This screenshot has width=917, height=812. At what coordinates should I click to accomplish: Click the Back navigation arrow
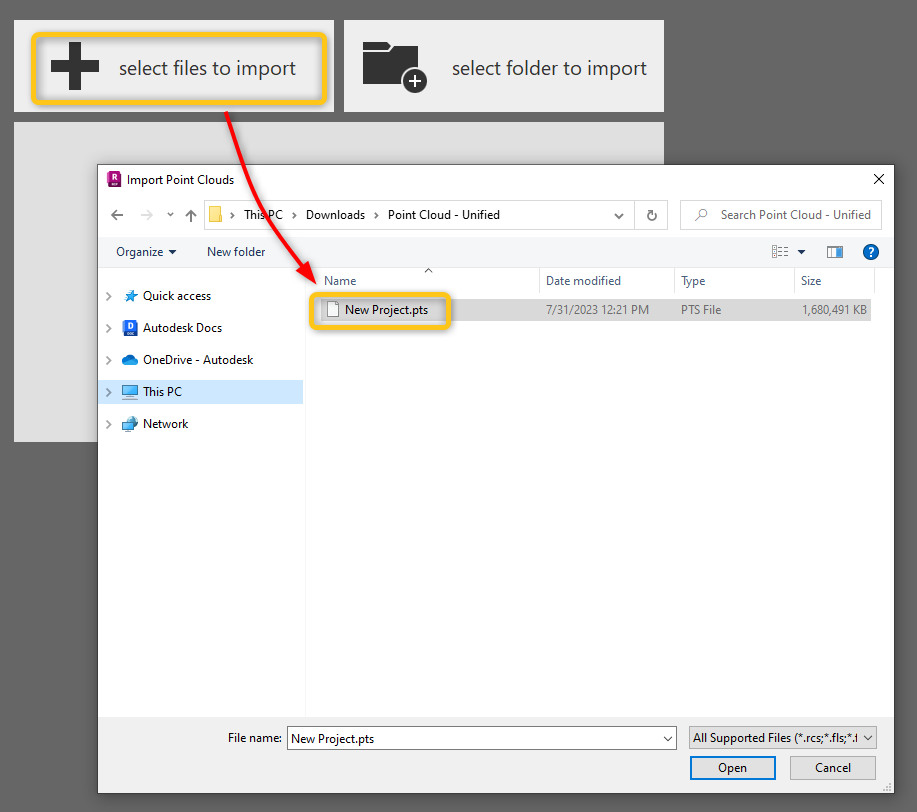[x=116, y=214]
